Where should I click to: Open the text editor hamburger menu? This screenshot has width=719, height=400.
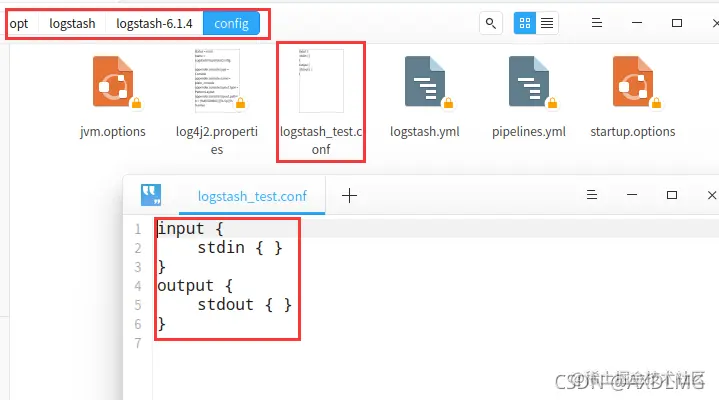[x=592, y=195]
